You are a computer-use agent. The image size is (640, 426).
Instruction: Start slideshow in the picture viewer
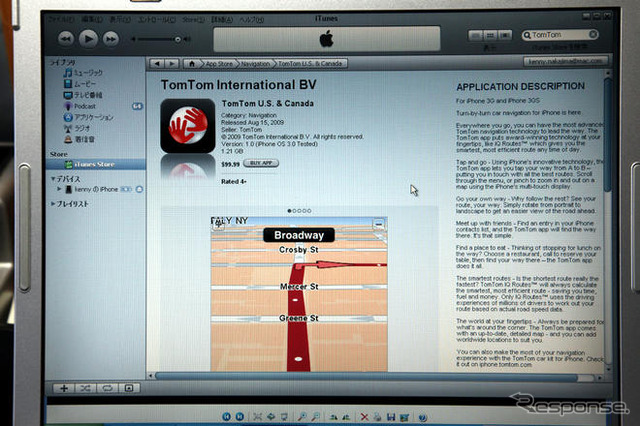click(x=284, y=417)
